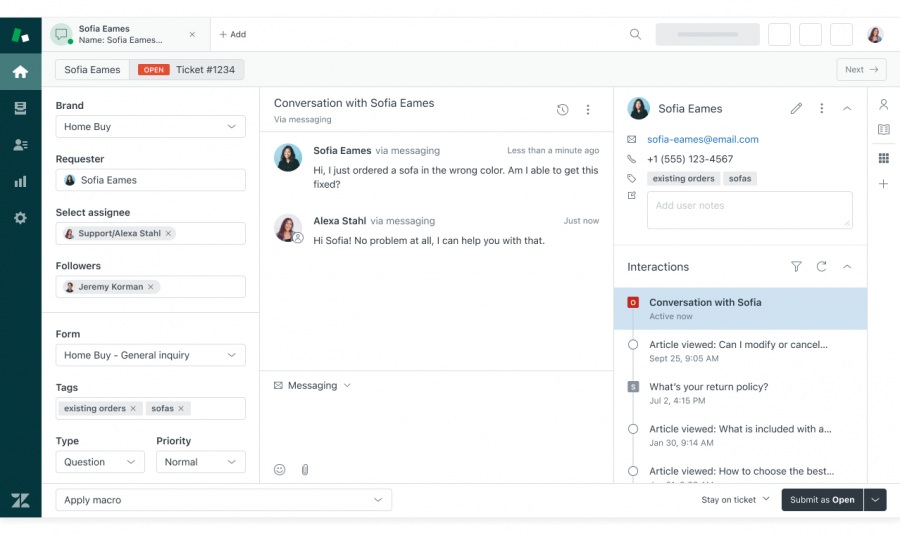Image resolution: width=900 pixels, height=535 pixels.
Task: Click the Submit as Open button
Action: click(x=822, y=500)
